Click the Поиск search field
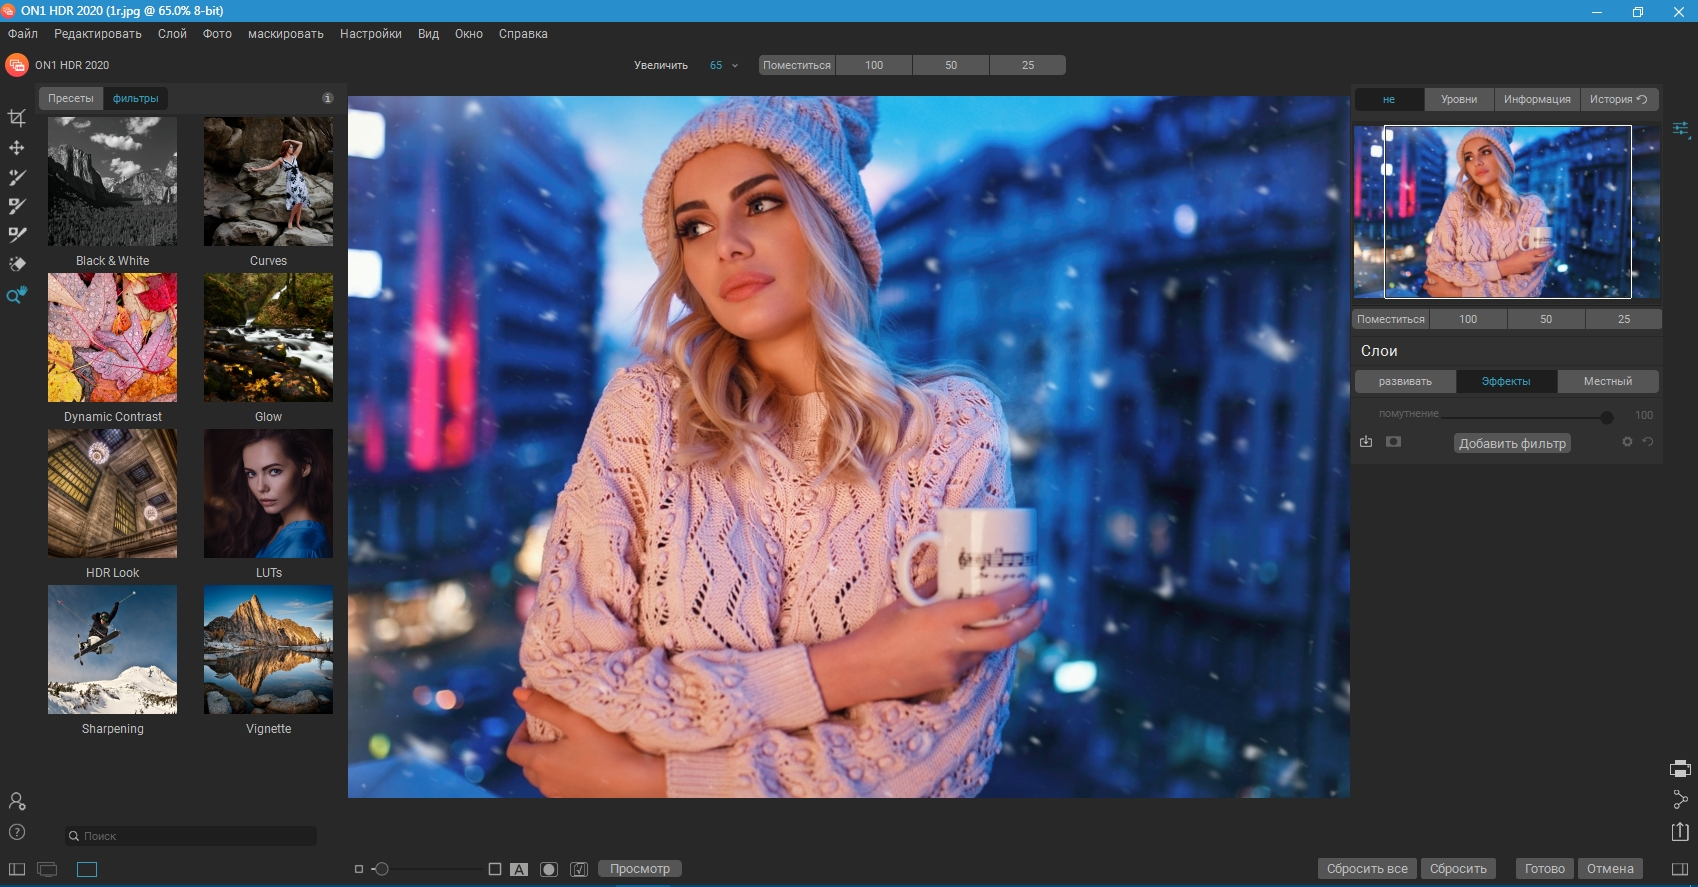The image size is (1698, 887). 191,836
